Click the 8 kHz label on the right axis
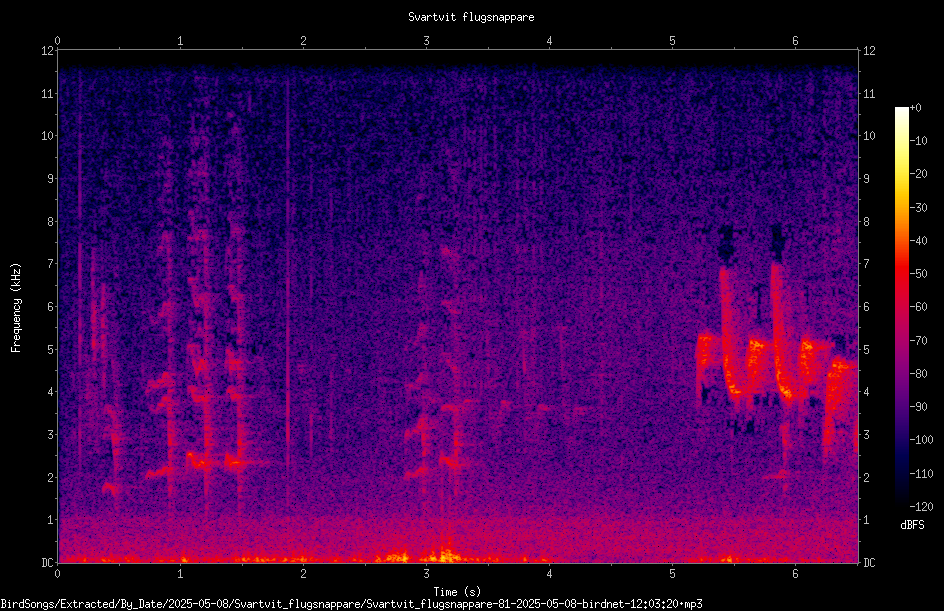The image size is (944, 611). [866, 222]
